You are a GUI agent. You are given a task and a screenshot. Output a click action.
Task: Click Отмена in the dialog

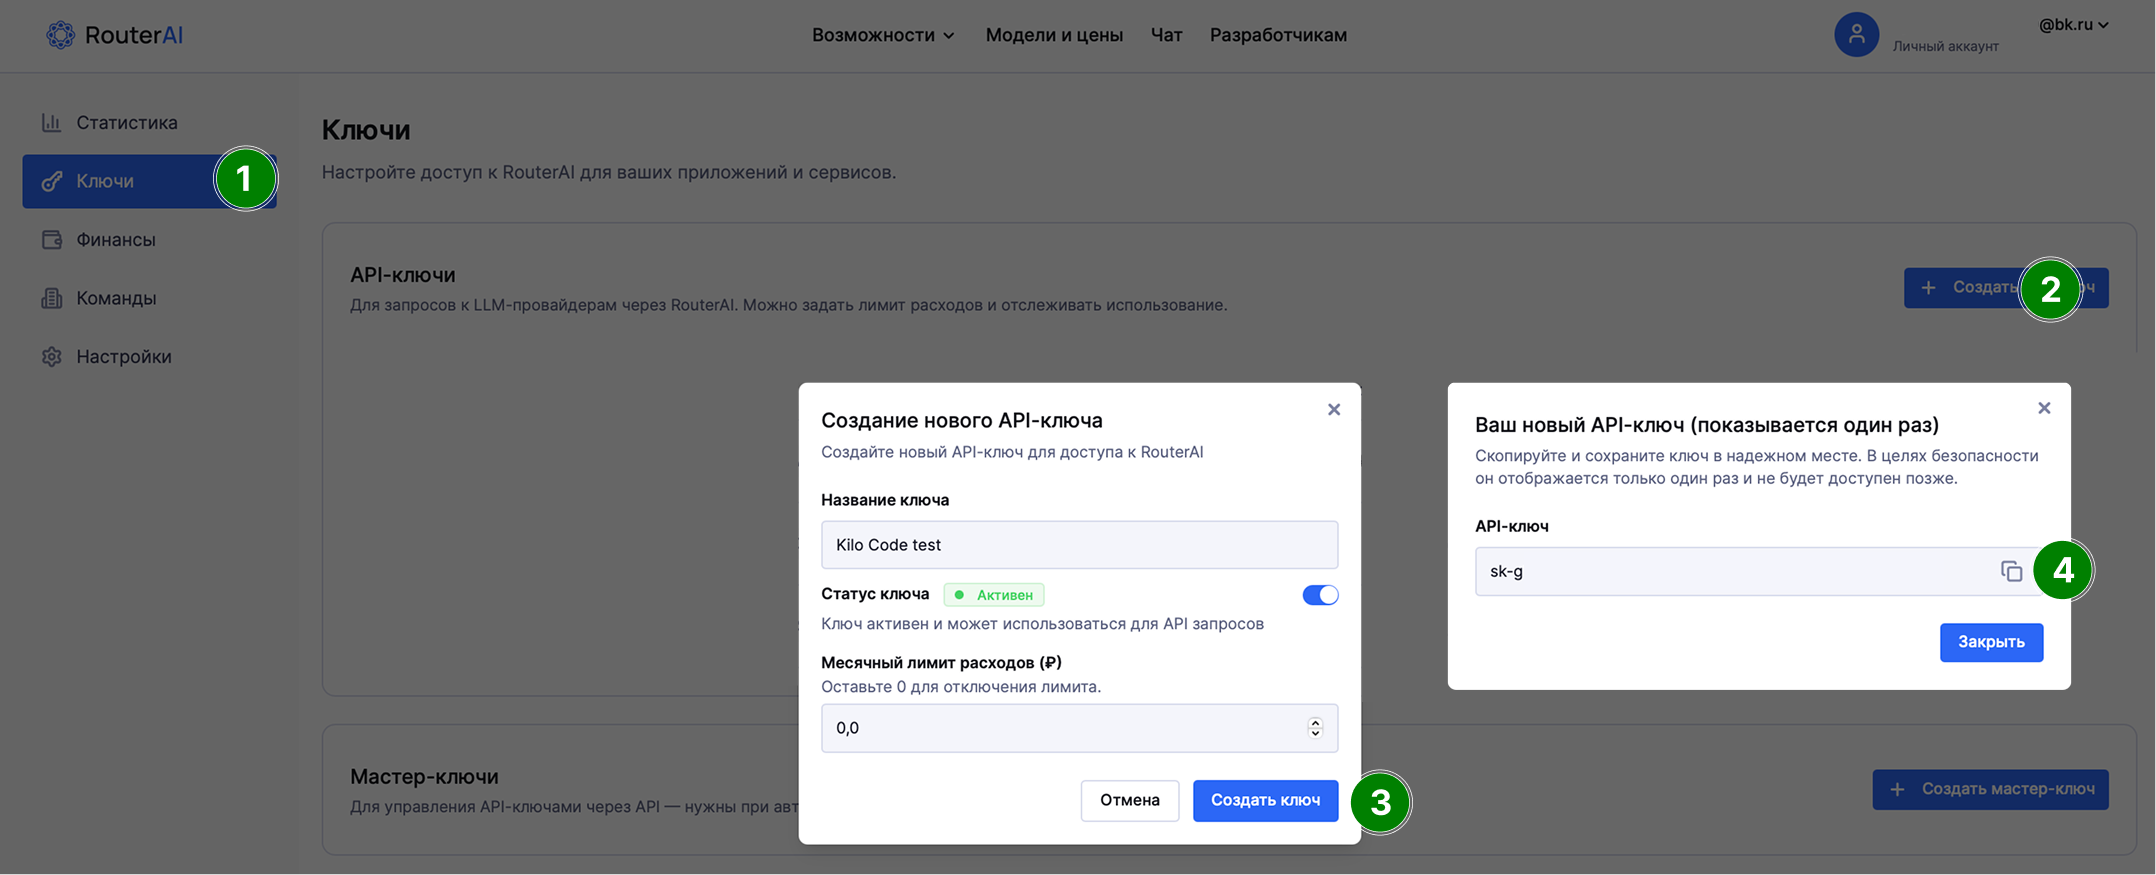(1130, 800)
